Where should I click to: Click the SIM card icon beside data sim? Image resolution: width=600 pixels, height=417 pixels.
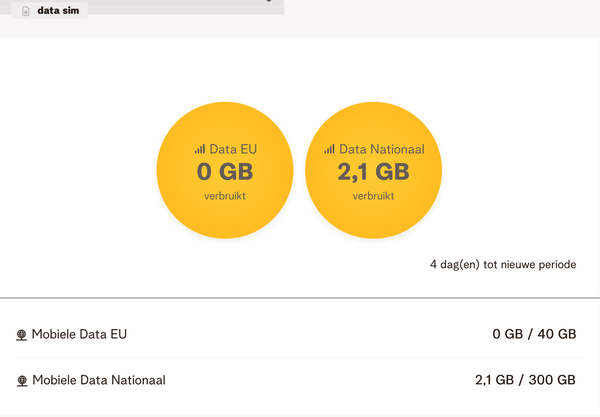(26, 11)
